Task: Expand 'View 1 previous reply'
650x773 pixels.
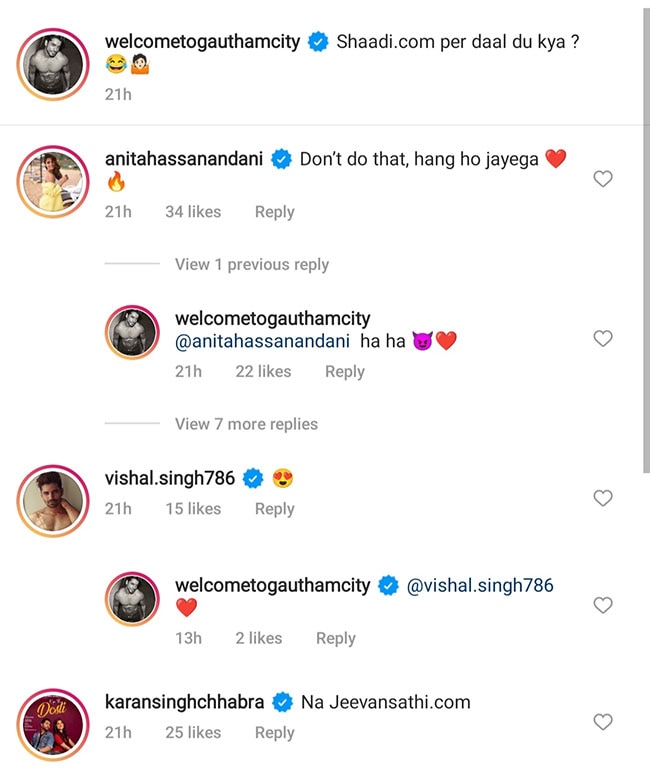Action: pyautogui.click(x=251, y=264)
